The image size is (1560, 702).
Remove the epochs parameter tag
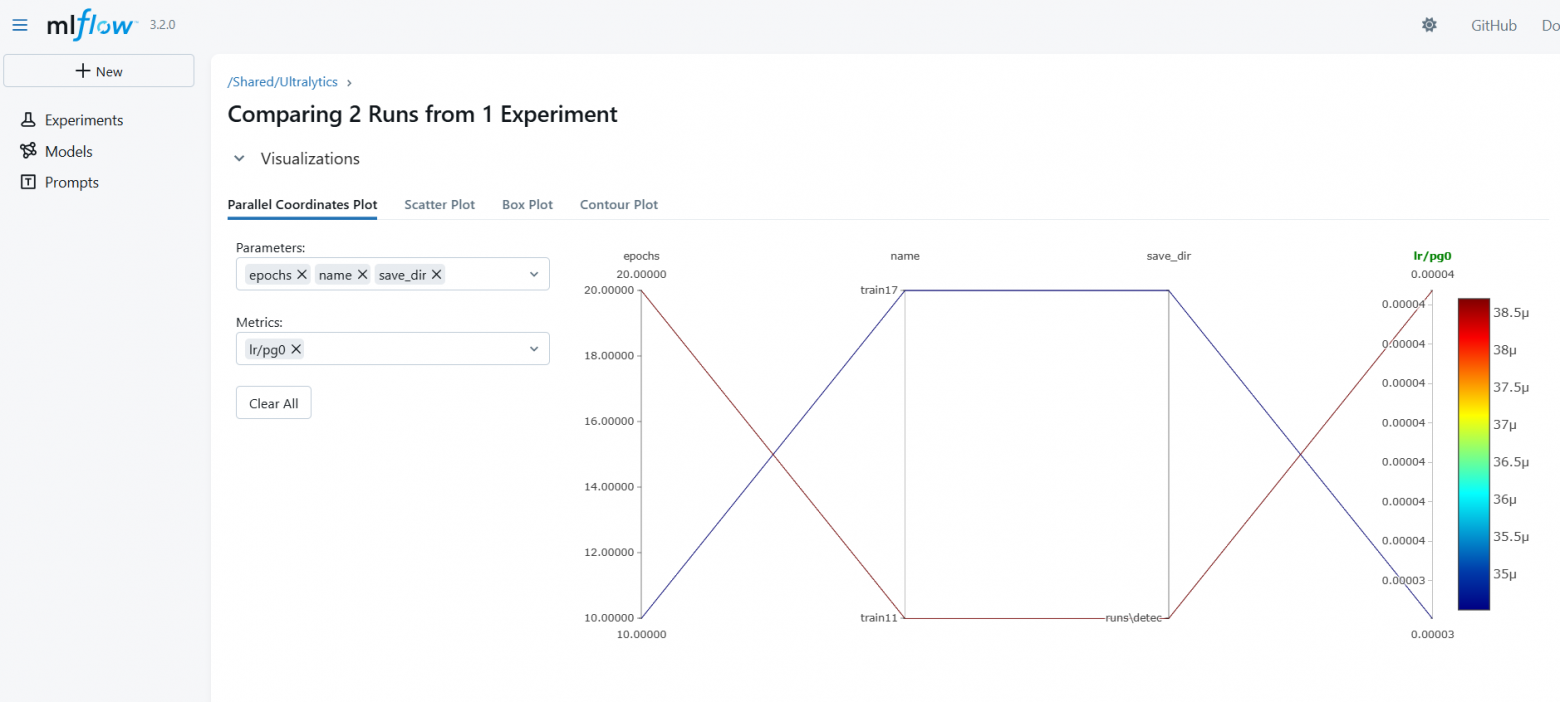[302, 274]
